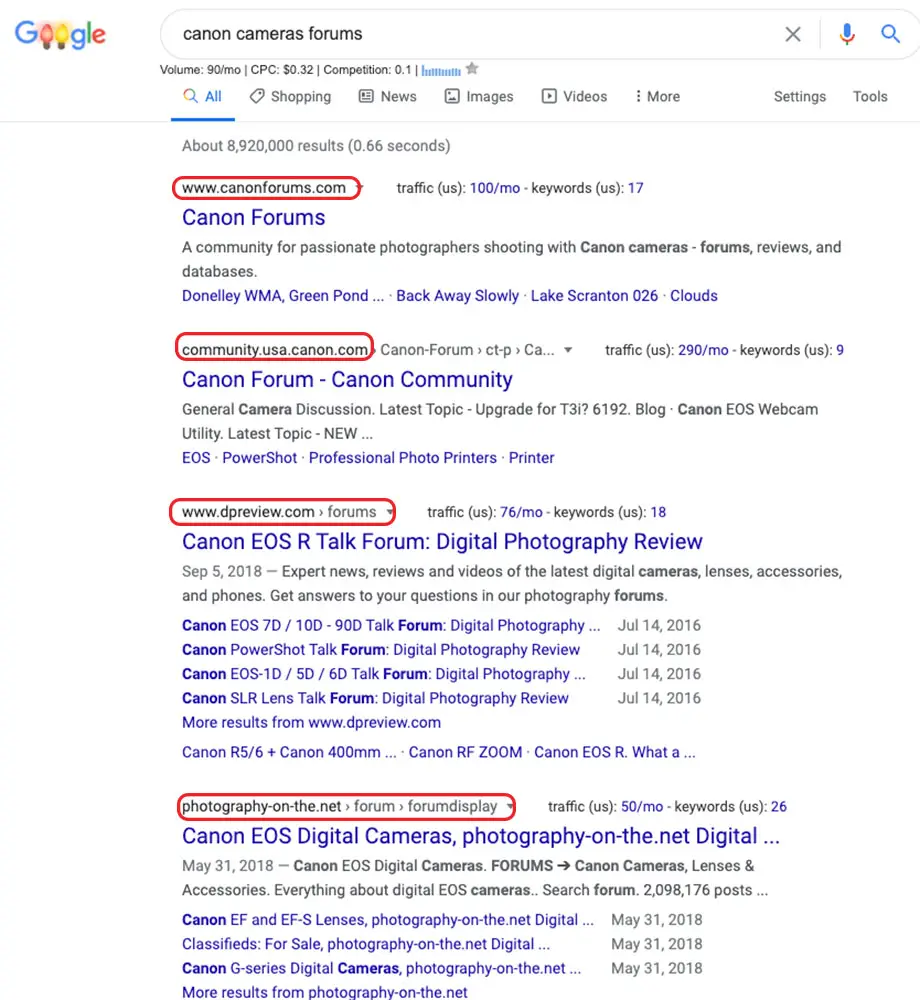The height and width of the screenshot is (1000, 920).
Task: Click the www.dpreview.com › forums URL
Action: click(279, 512)
